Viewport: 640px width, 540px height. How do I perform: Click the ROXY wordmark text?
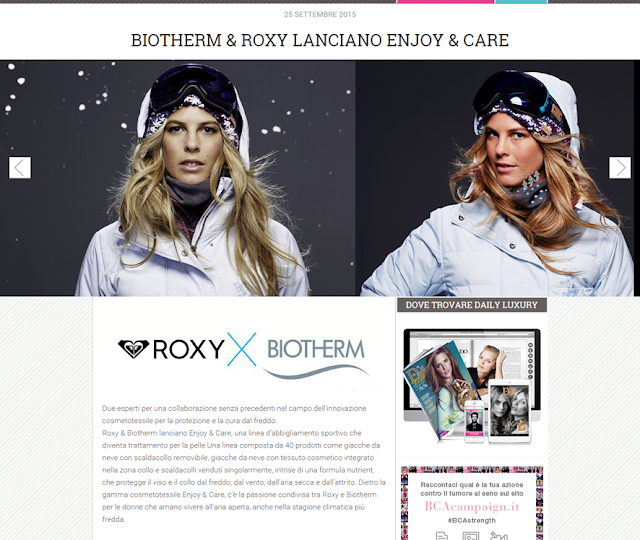click(189, 349)
